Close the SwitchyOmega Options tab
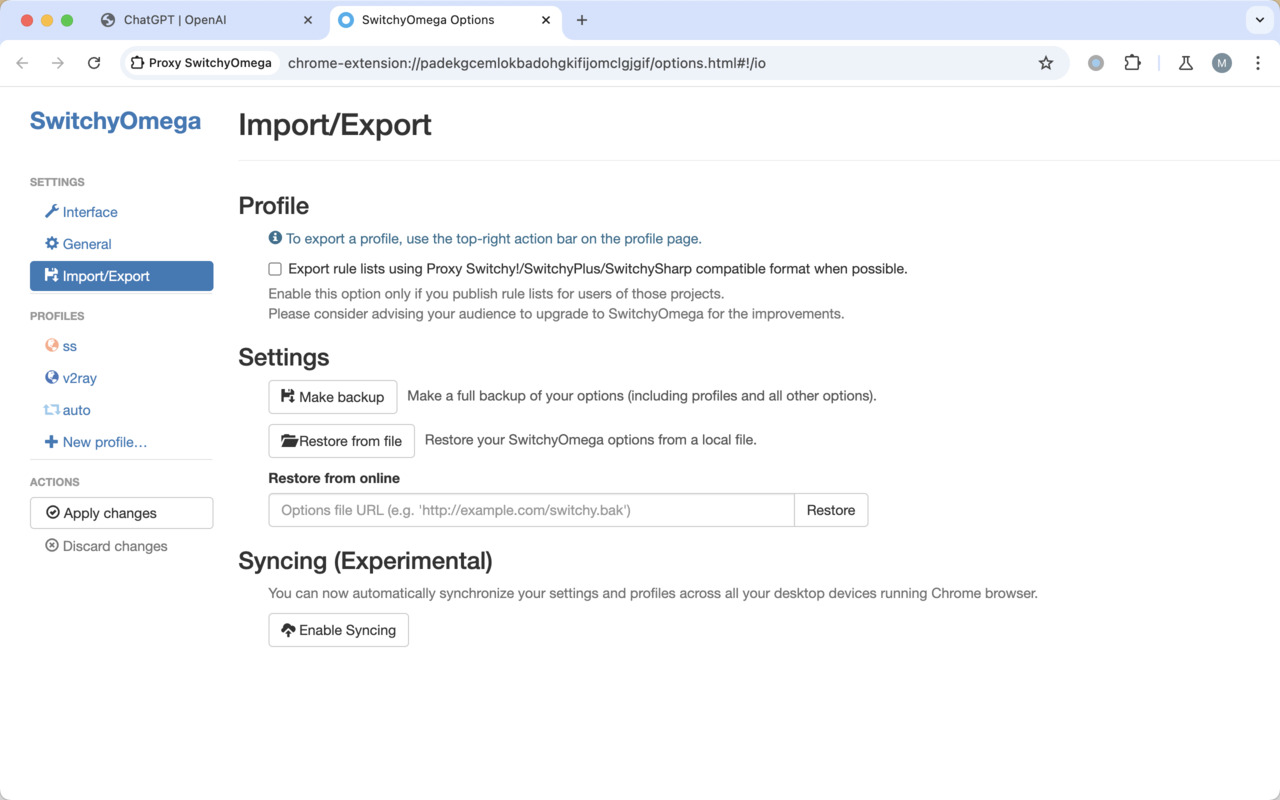Viewport: 1280px width, 800px height. [547, 20]
